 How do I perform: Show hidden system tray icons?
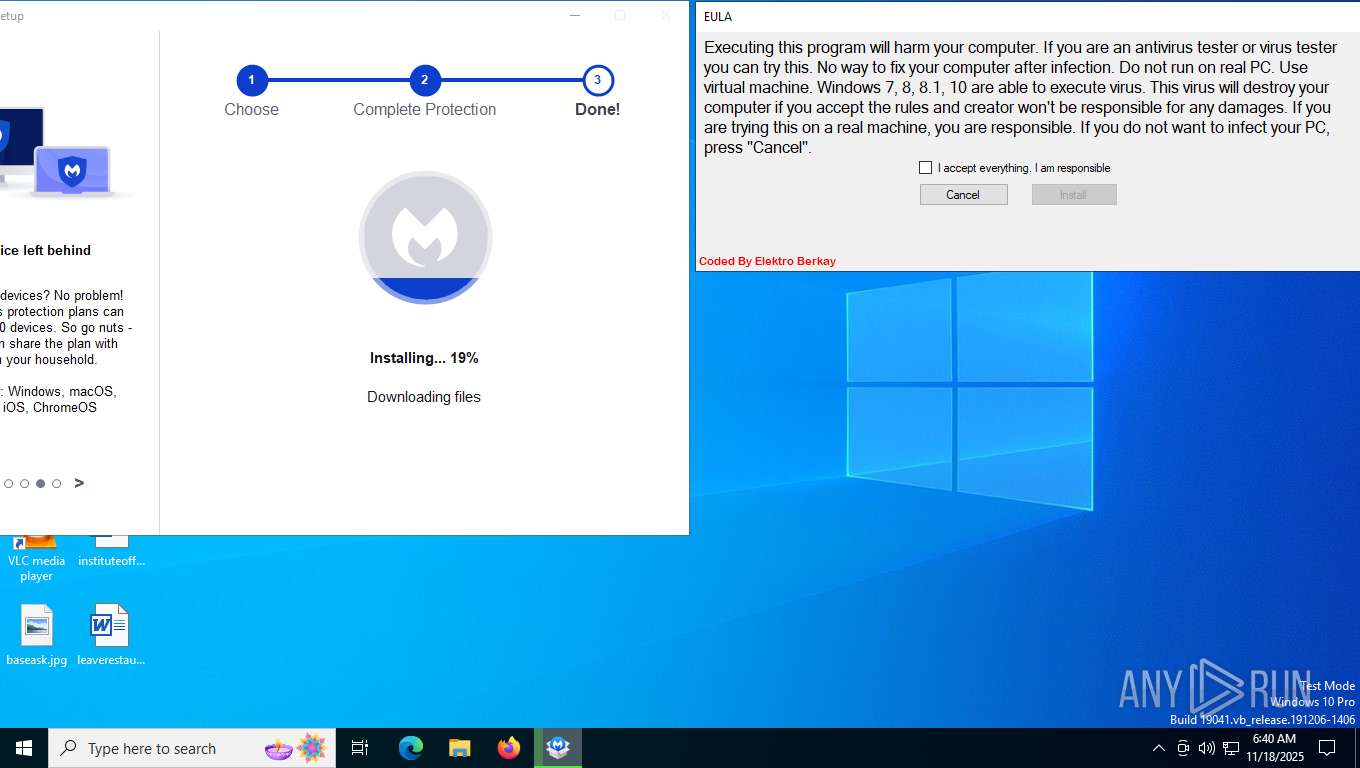click(1158, 748)
